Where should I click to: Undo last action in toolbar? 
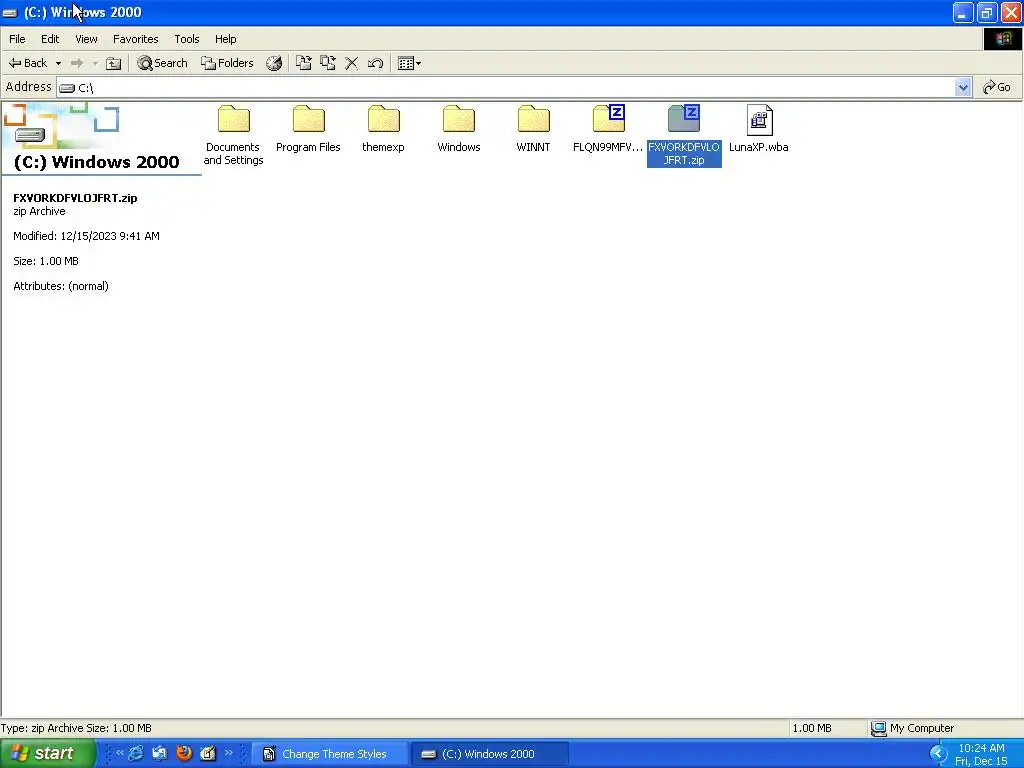pyautogui.click(x=376, y=63)
